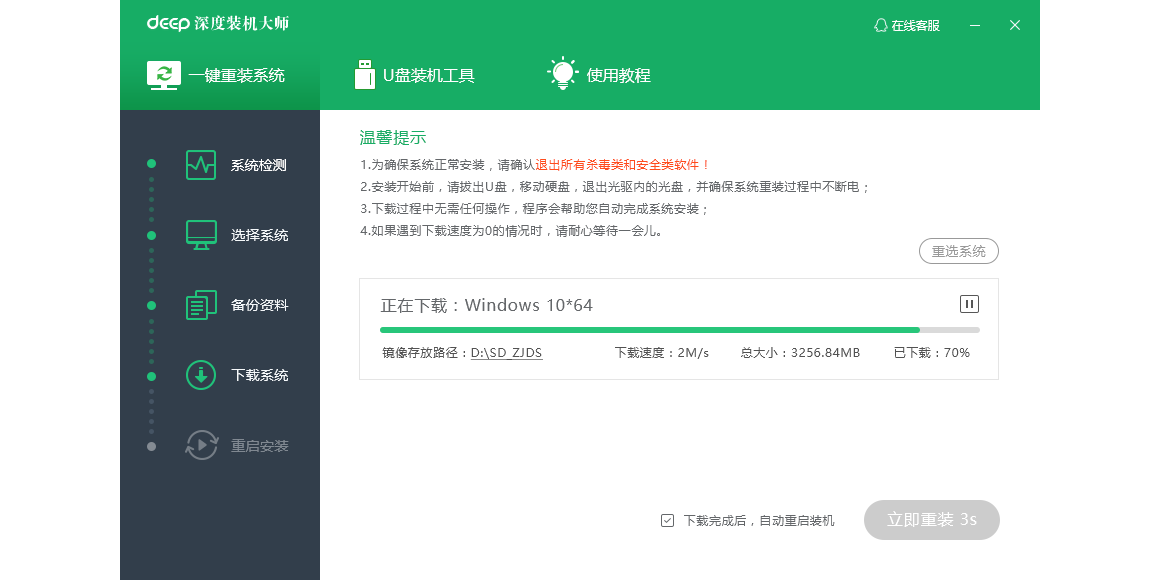Viewport: 1160px width, 580px height.
Task: Click the 立即重装 button
Action: [931, 520]
